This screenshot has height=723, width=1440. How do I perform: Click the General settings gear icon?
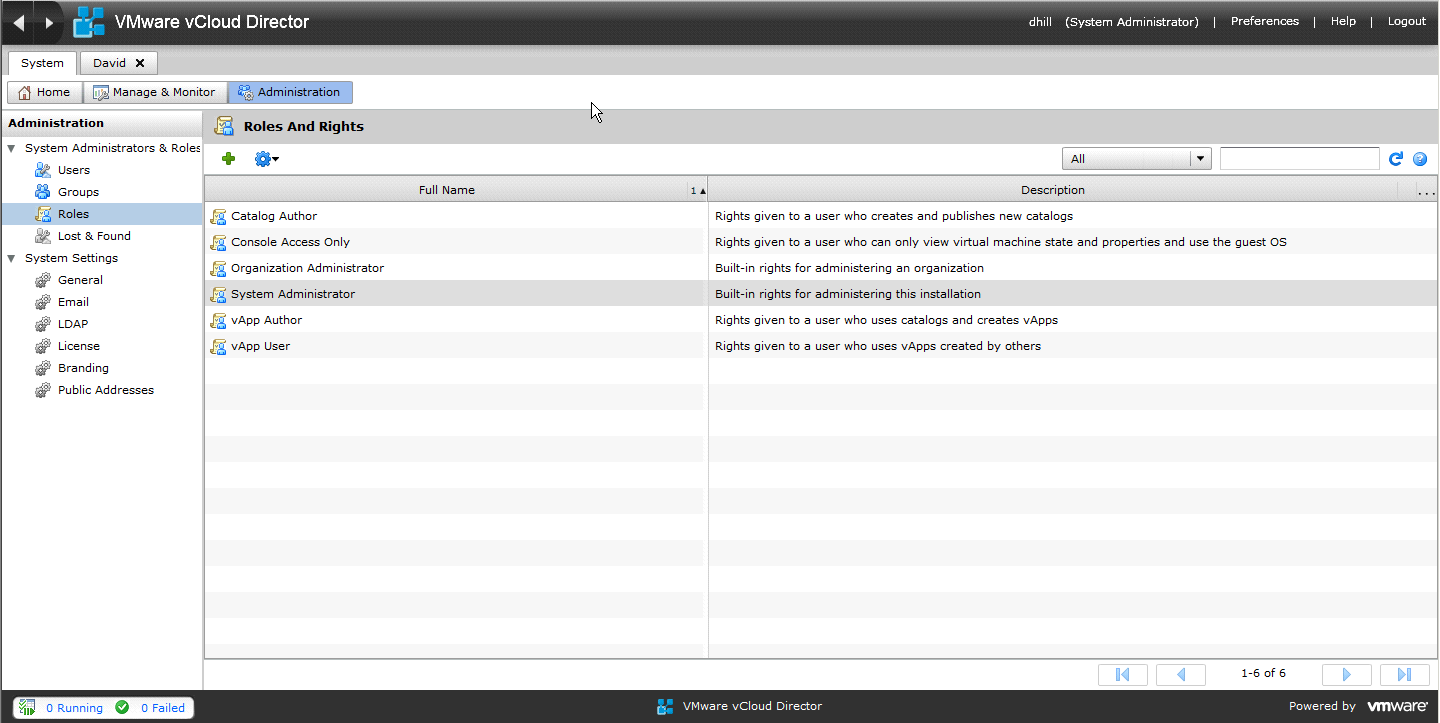pyautogui.click(x=43, y=280)
